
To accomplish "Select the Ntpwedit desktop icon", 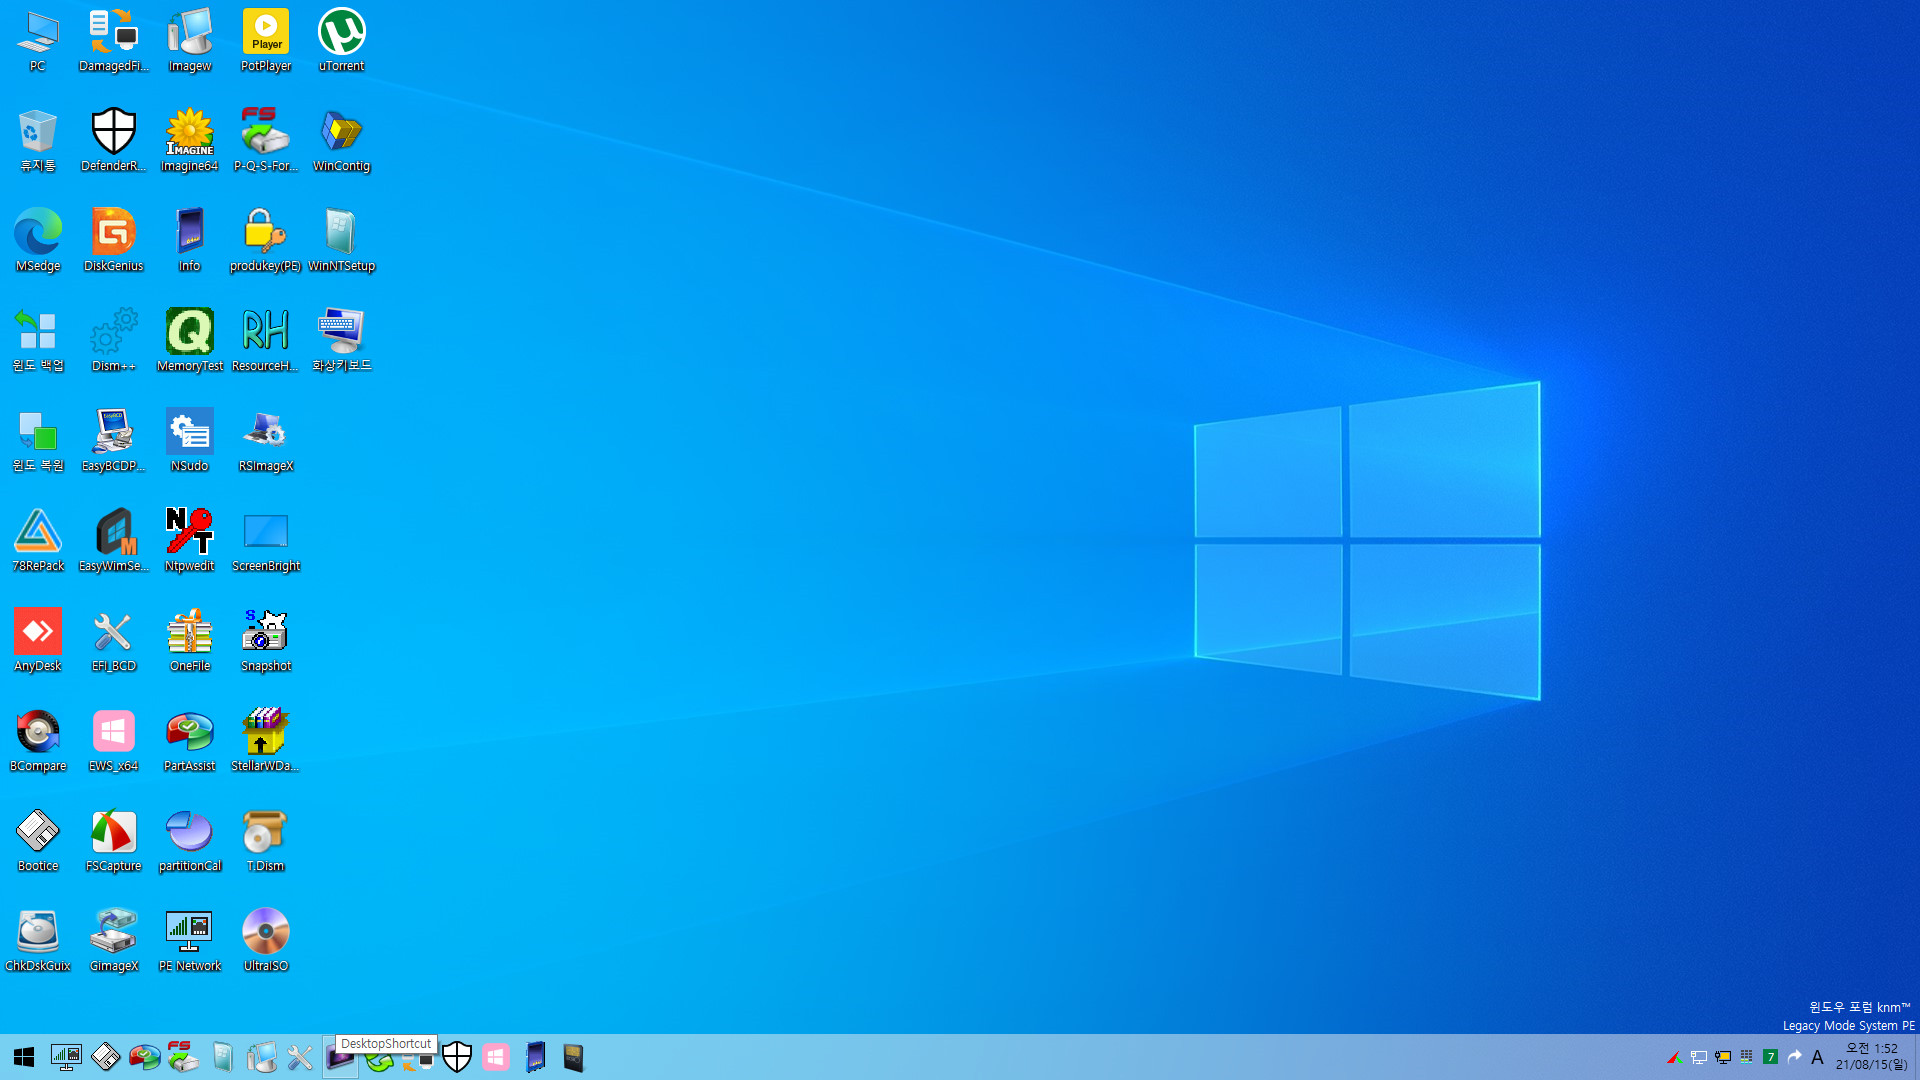I will coord(190,541).
